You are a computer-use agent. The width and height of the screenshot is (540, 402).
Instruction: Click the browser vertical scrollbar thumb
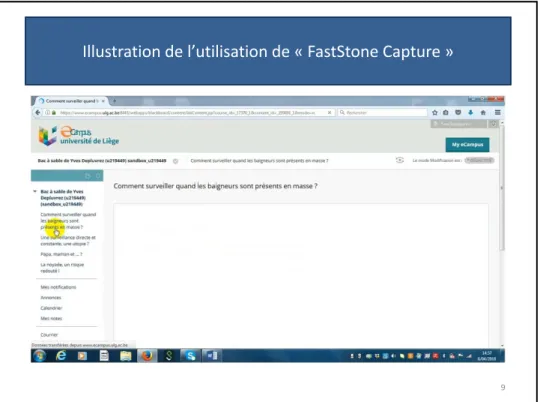pyautogui.click(x=502, y=188)
